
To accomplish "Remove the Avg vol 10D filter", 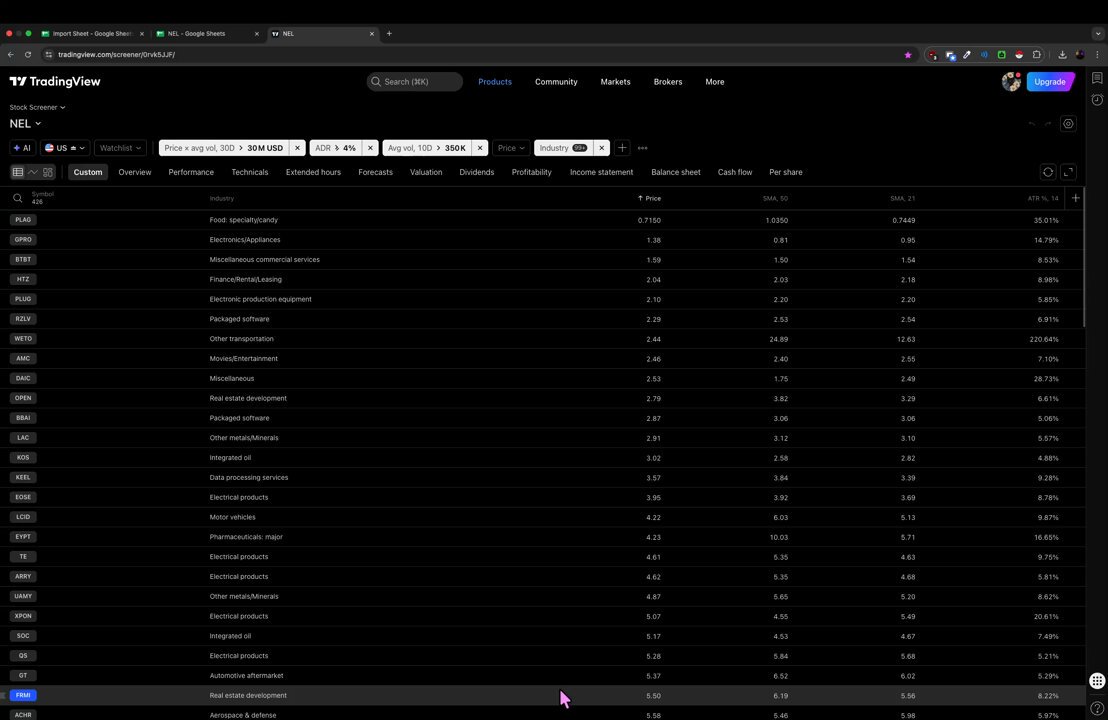I will [x=480, y=148].
